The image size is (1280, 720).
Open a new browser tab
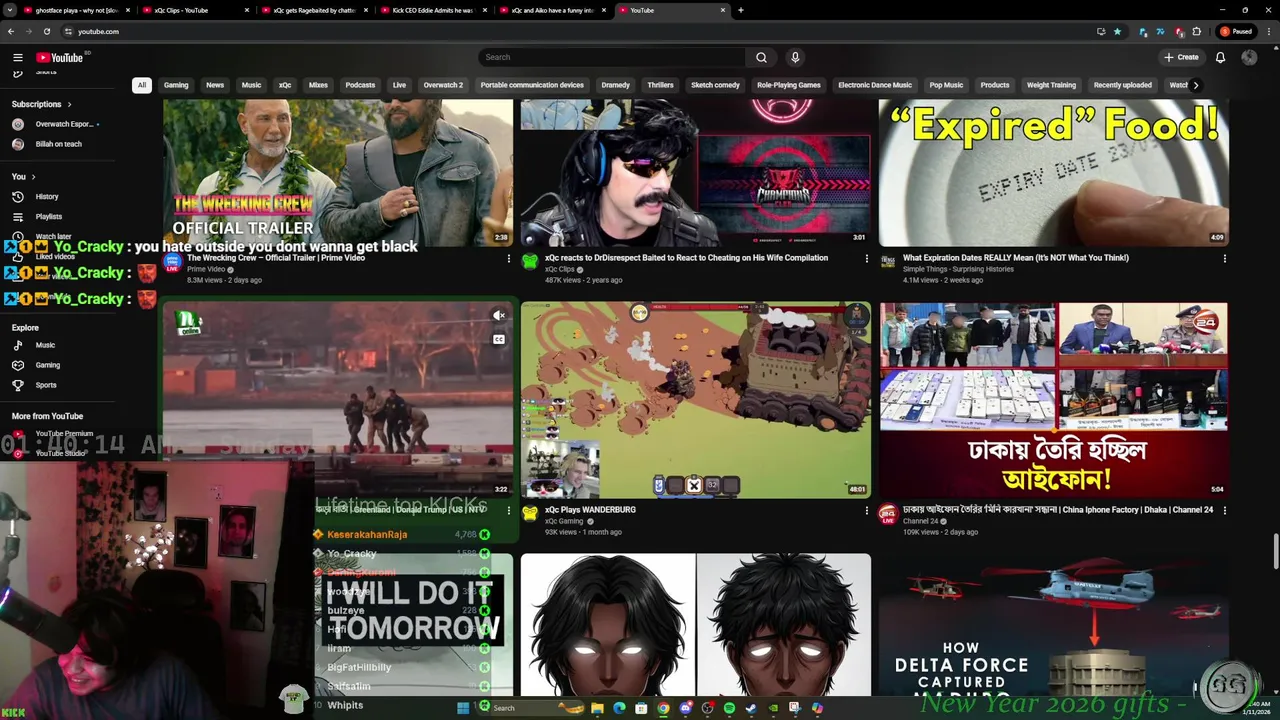[x=740, y=10]
